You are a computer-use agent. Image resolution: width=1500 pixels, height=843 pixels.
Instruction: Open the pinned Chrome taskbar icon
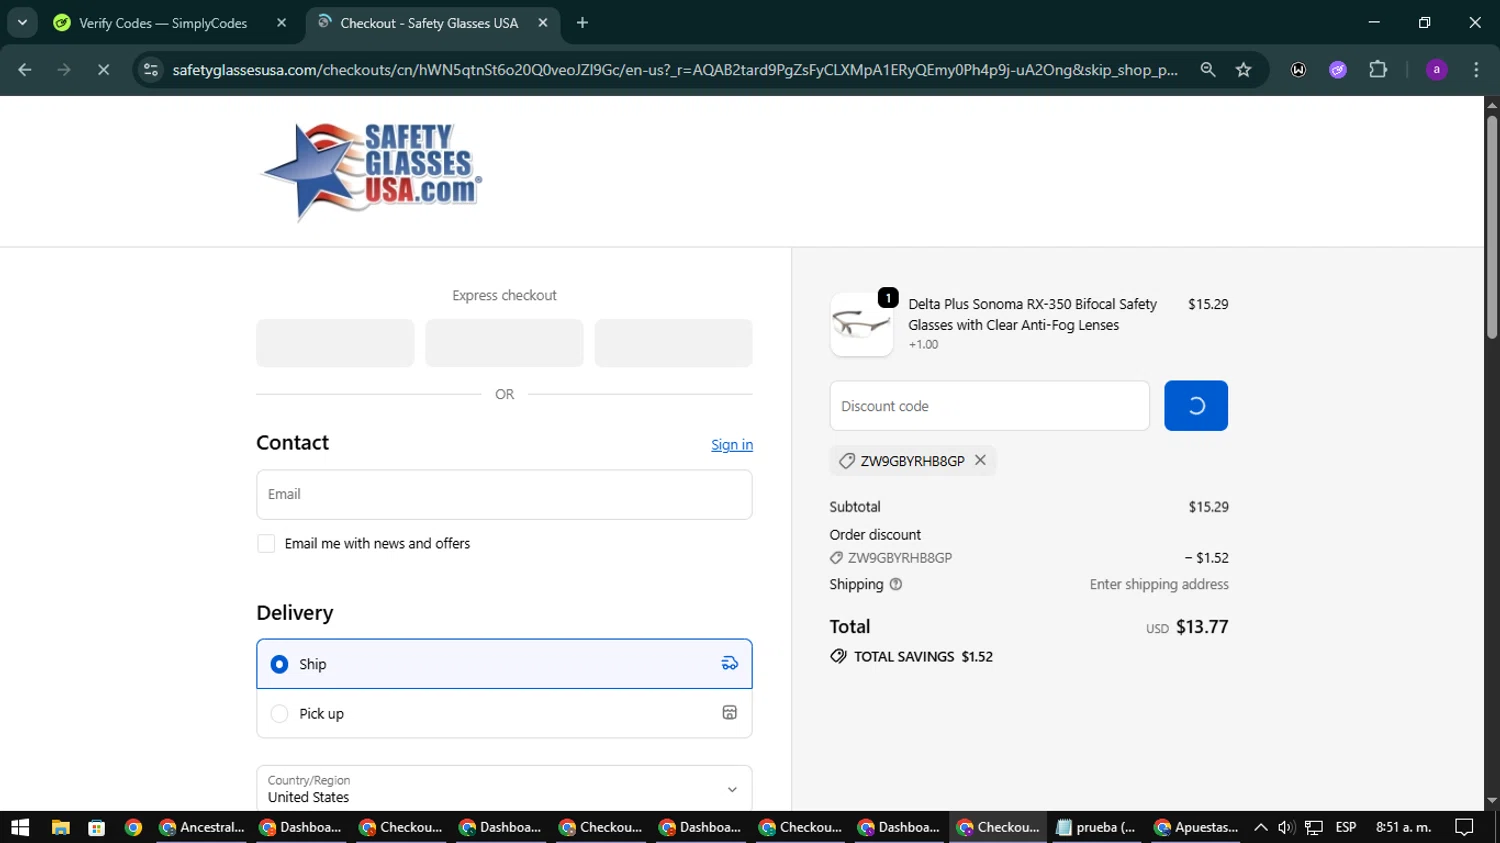(133, 827)
